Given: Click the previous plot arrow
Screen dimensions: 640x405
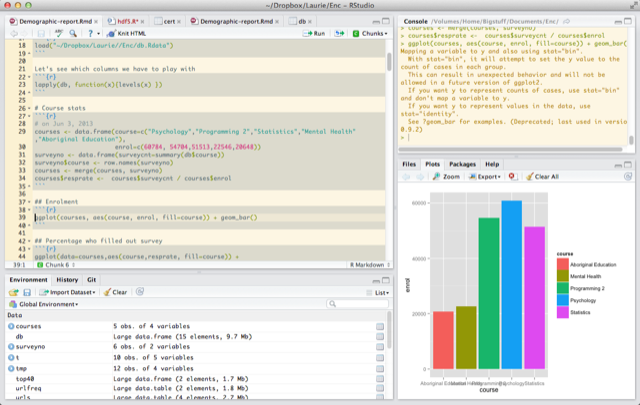Looking at the screenshot, I should click(406, 177).
